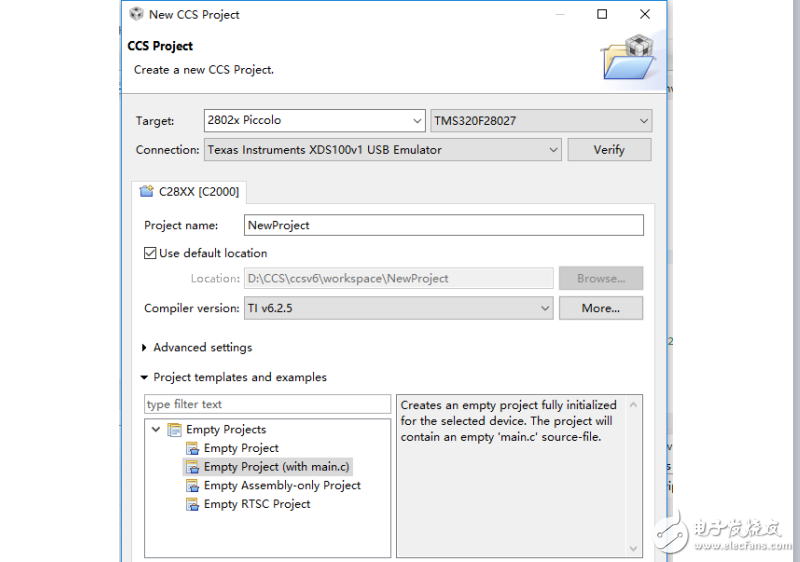The height and width of the screenshot is (562, 800).
Task: Choose Empty Assembly-only Project template
Action: (x=282, y=485)
